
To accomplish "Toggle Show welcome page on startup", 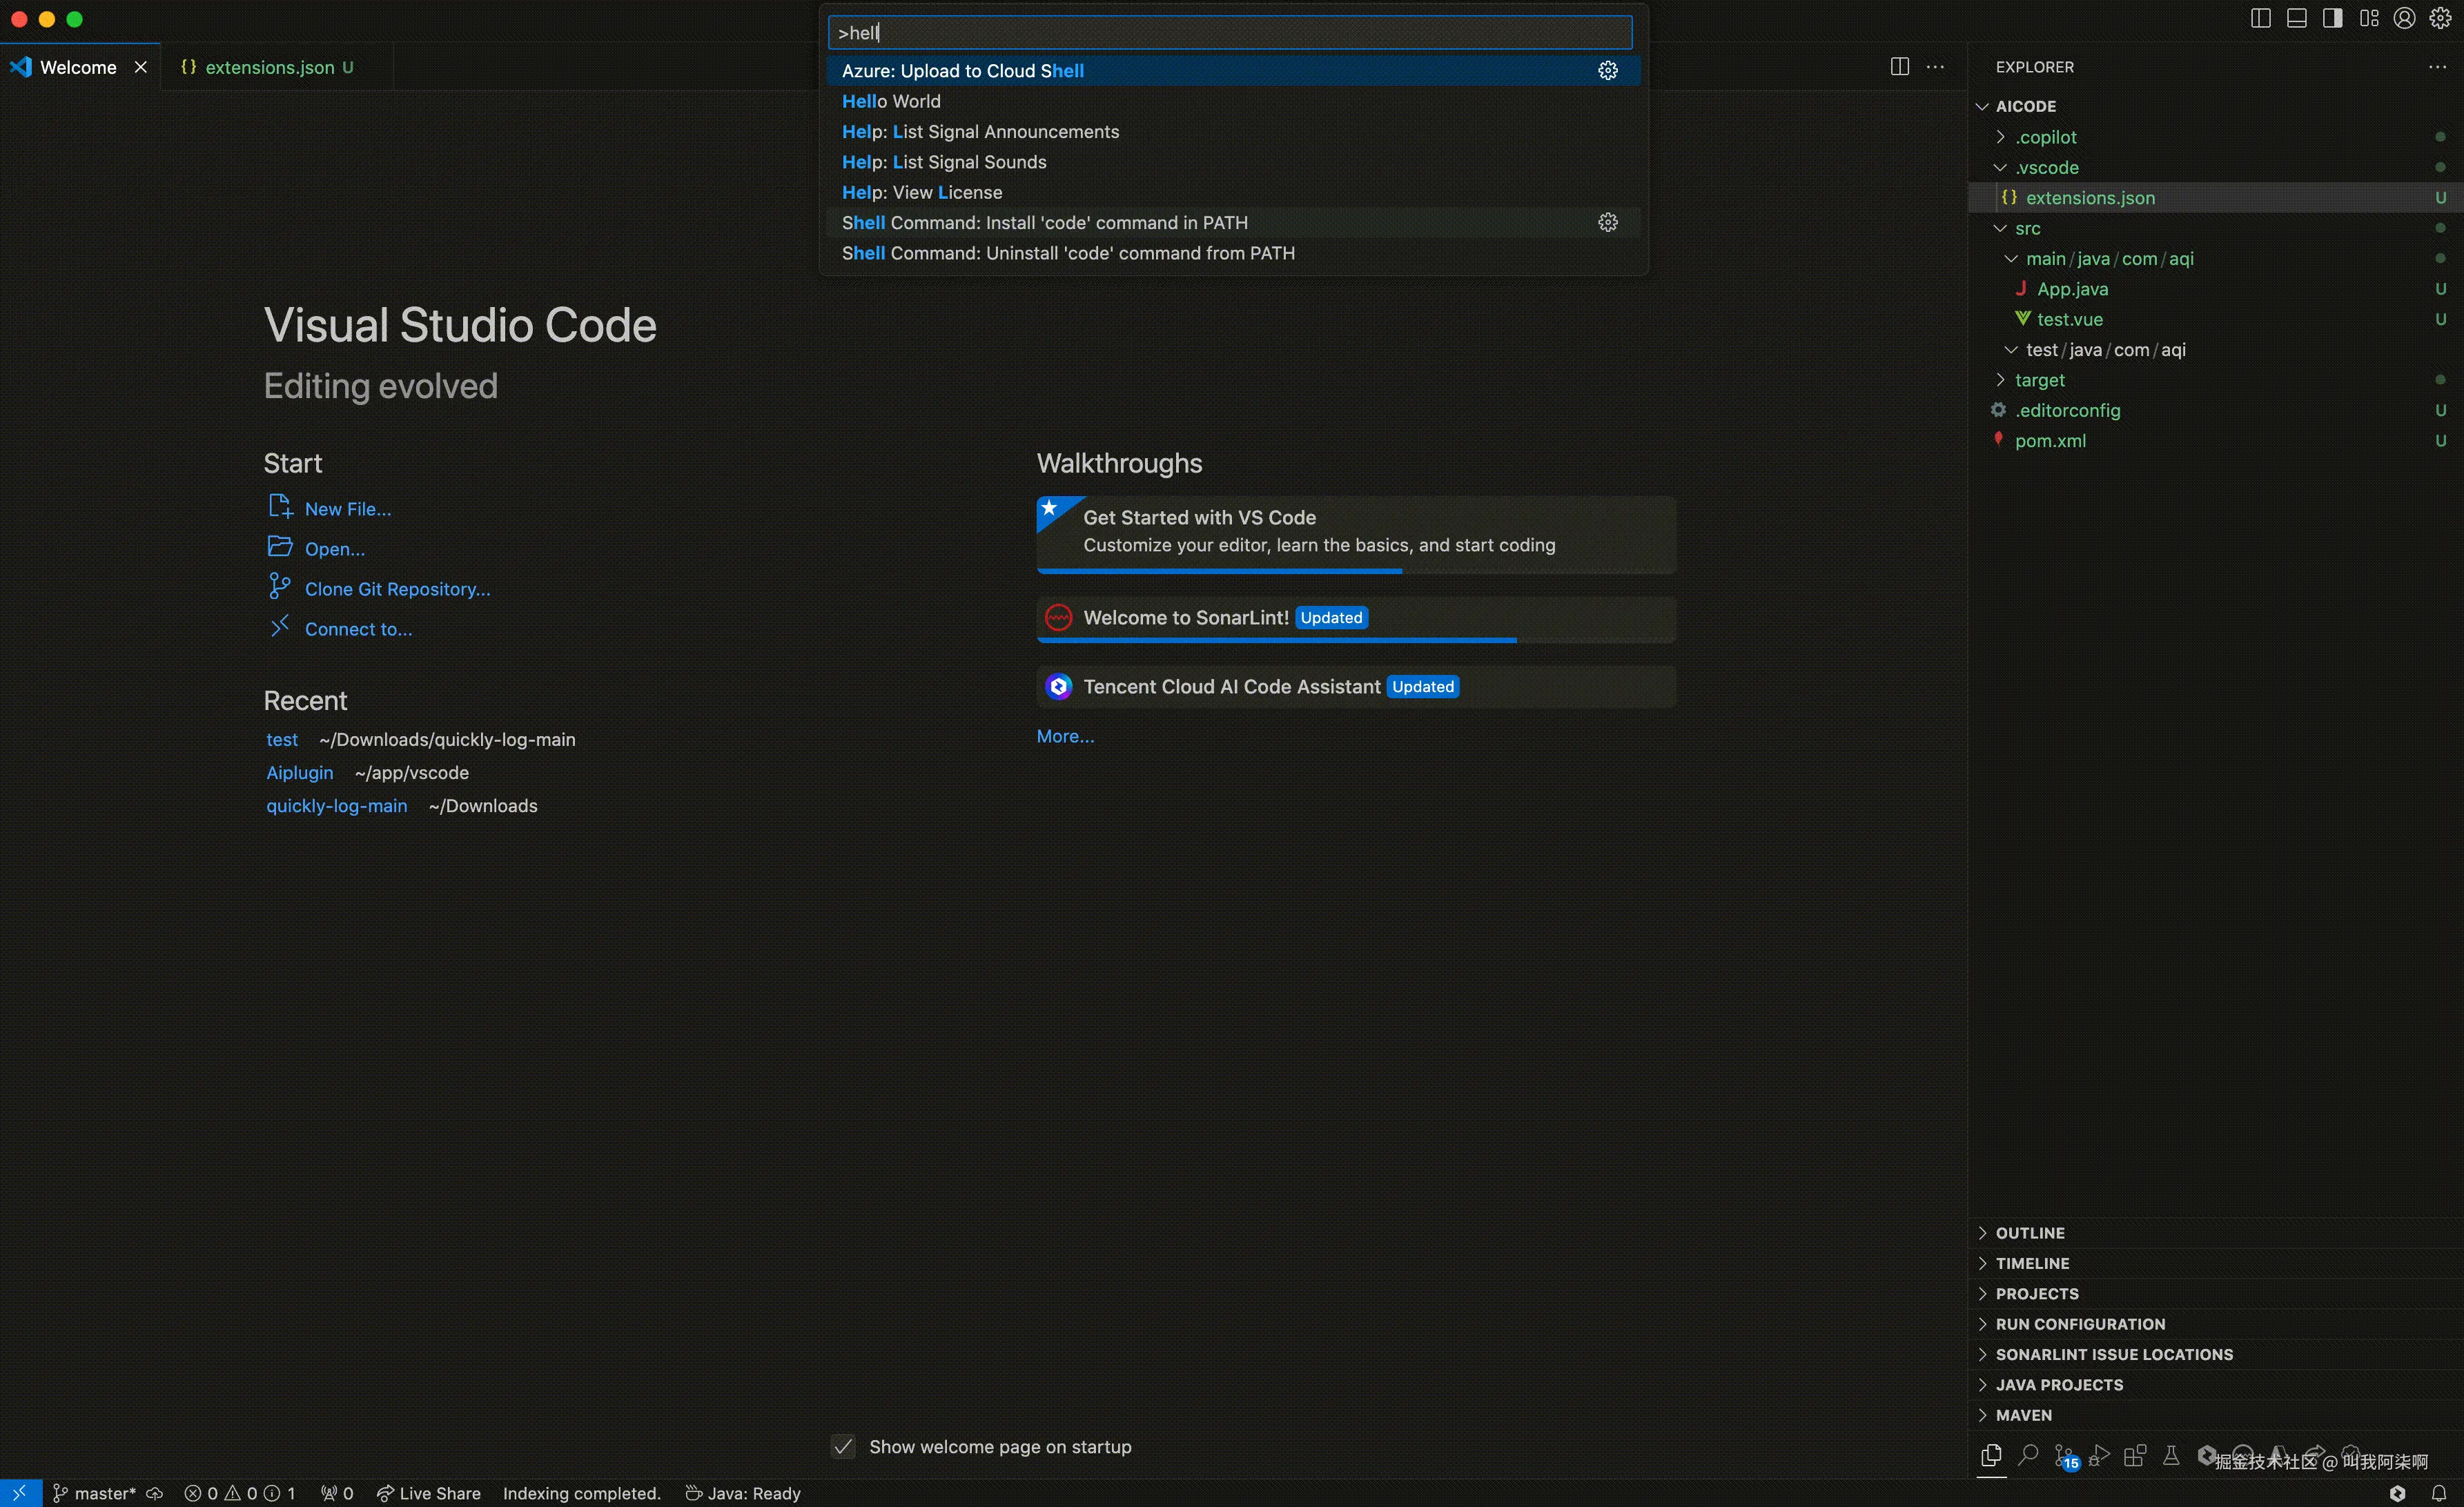I will (x=844, y=1447).
